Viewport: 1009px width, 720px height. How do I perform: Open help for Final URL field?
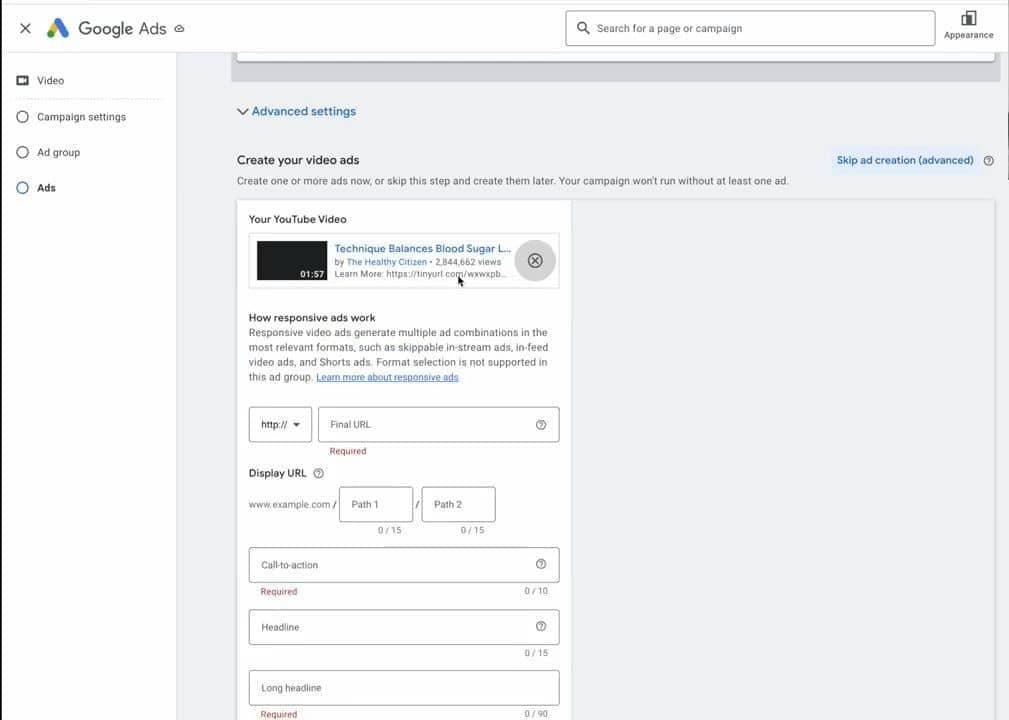pyautogui.click(x=541, y=424)
